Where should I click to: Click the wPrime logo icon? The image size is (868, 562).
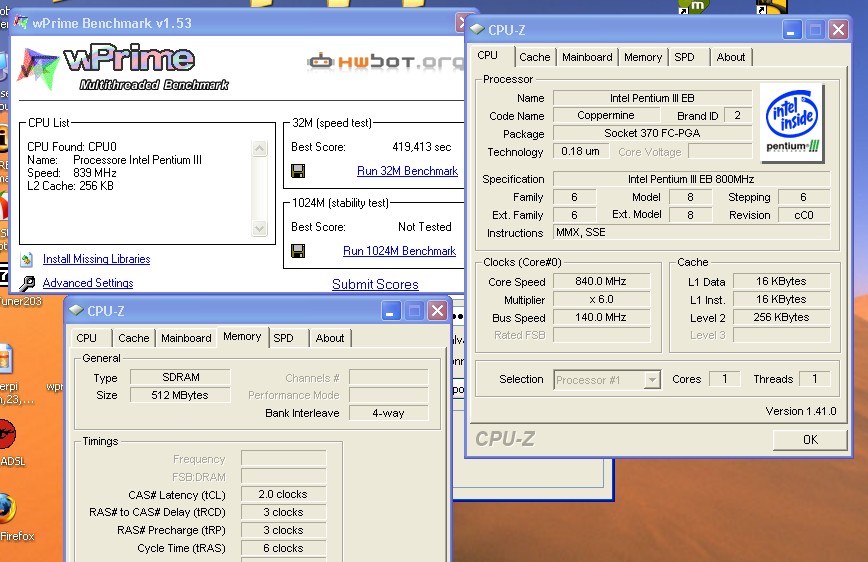click(38, 69)
